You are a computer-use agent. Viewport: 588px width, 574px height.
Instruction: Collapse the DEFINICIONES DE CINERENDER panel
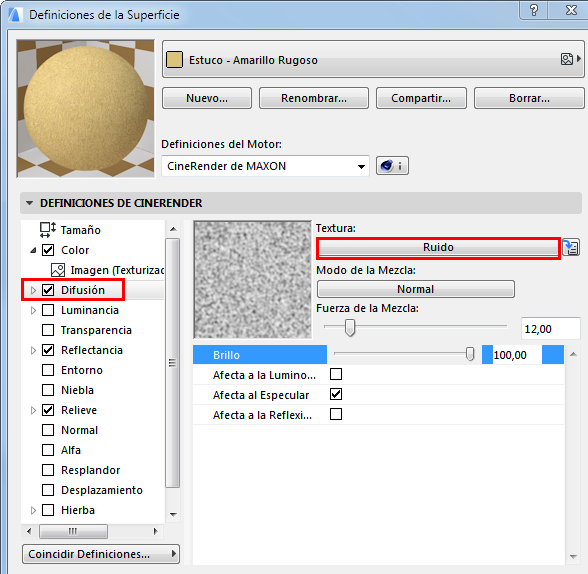tap(29, 203)
